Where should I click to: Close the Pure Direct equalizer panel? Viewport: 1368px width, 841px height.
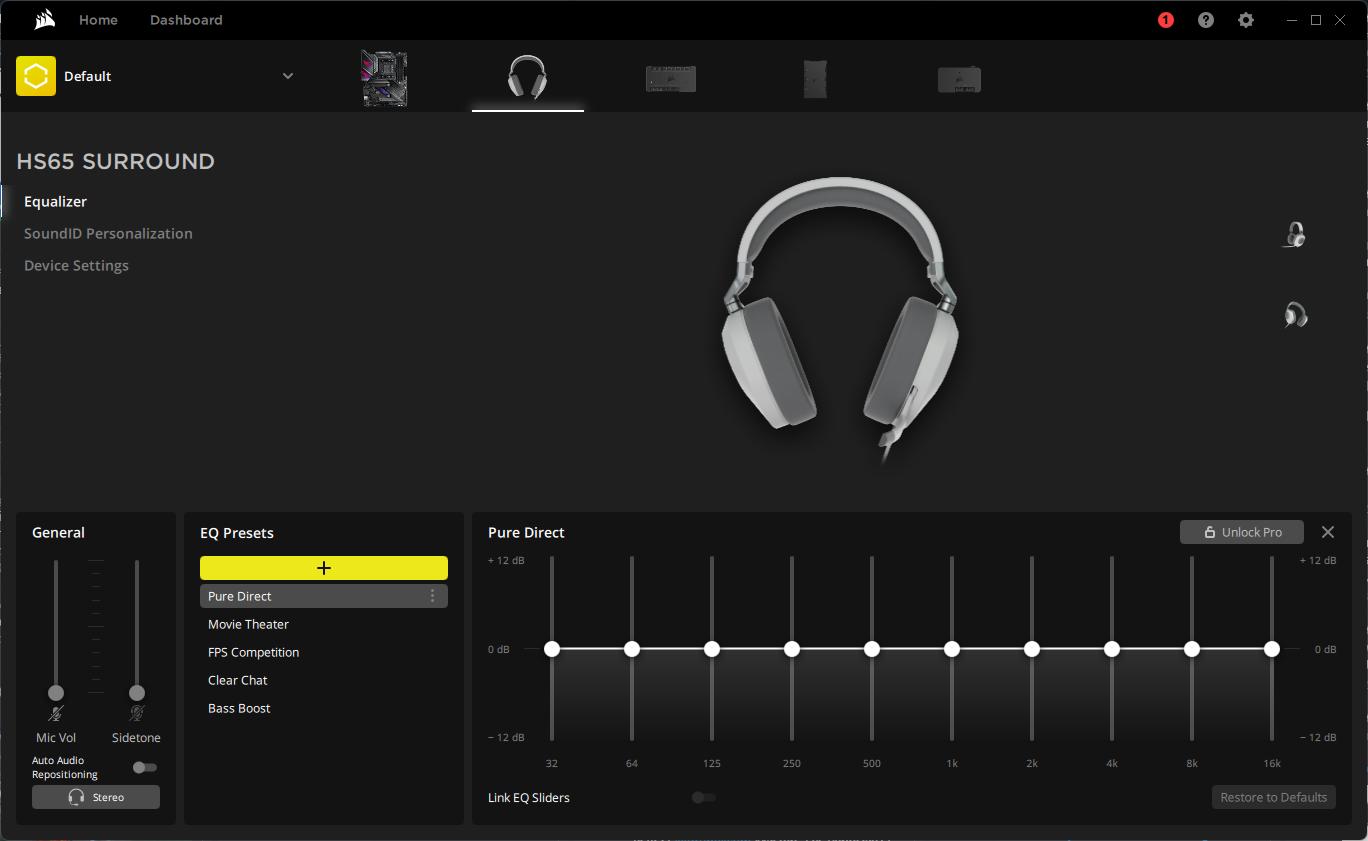tap(1328, 532)
